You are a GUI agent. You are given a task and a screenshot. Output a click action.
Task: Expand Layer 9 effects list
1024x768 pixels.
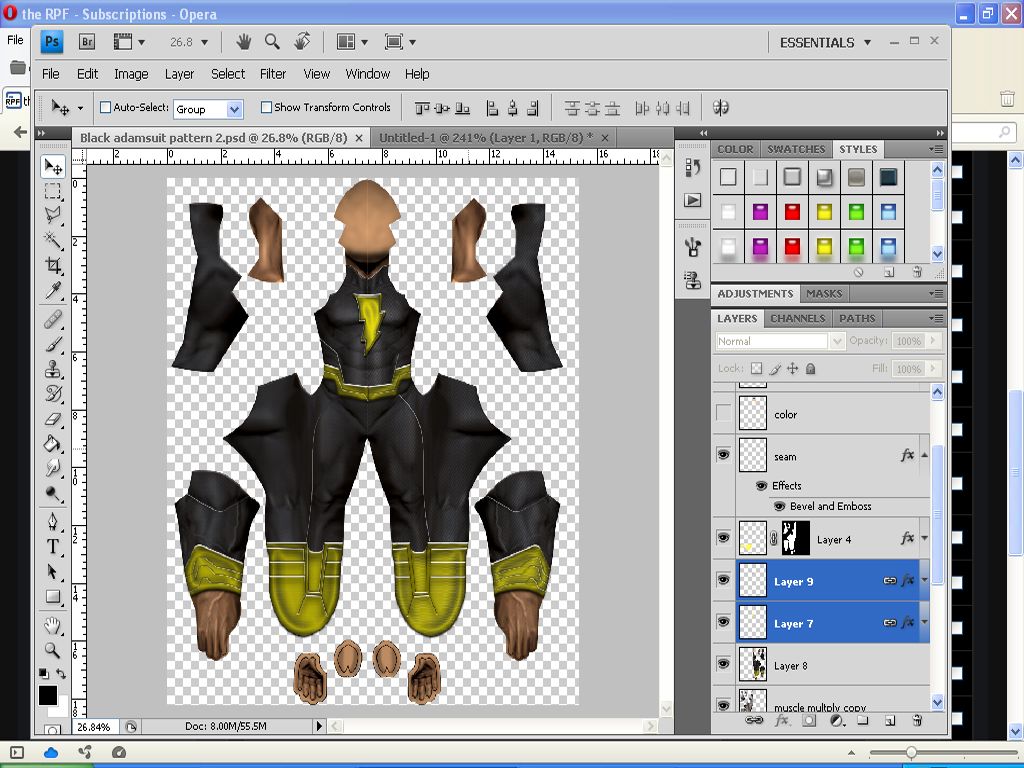925,580
